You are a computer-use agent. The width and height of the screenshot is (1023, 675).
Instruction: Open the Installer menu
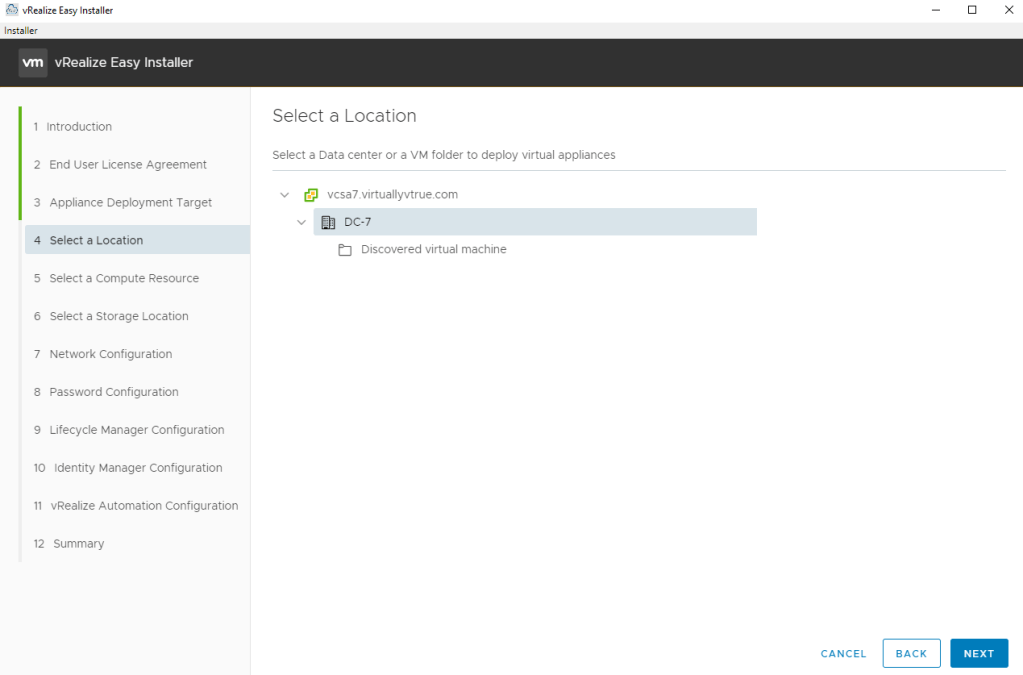click(x=21, y=31)
